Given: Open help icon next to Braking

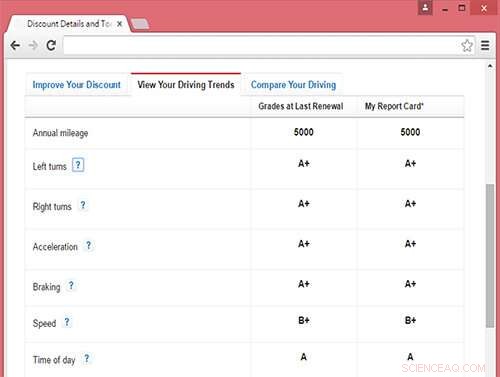Looking at the screenshot, I should click(71, 286).
